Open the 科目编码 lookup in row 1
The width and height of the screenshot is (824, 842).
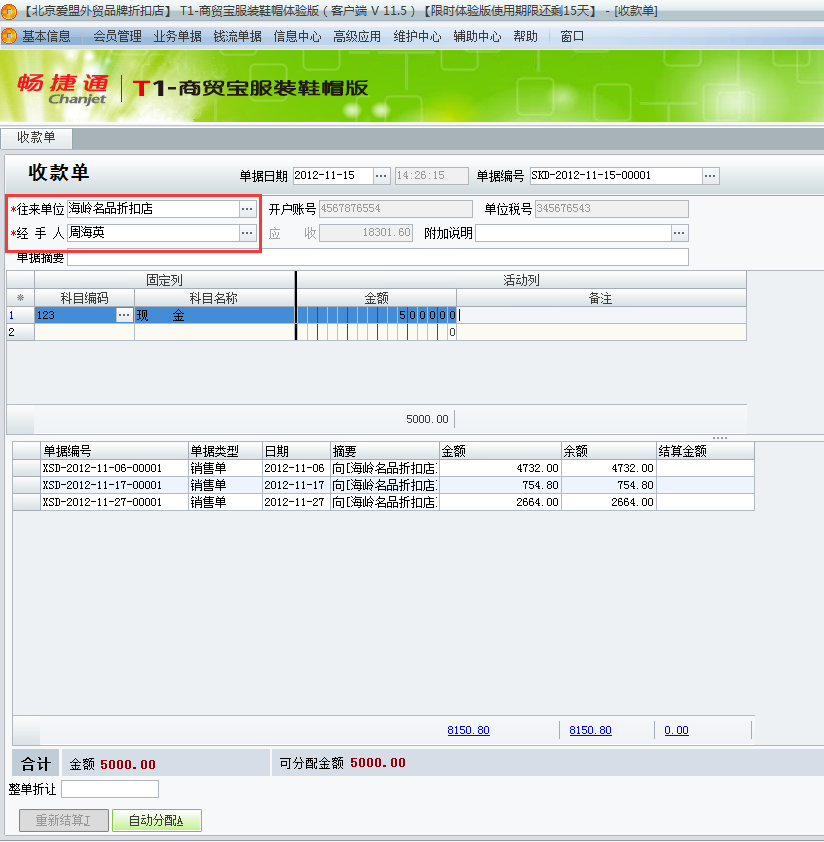(124, 315)
